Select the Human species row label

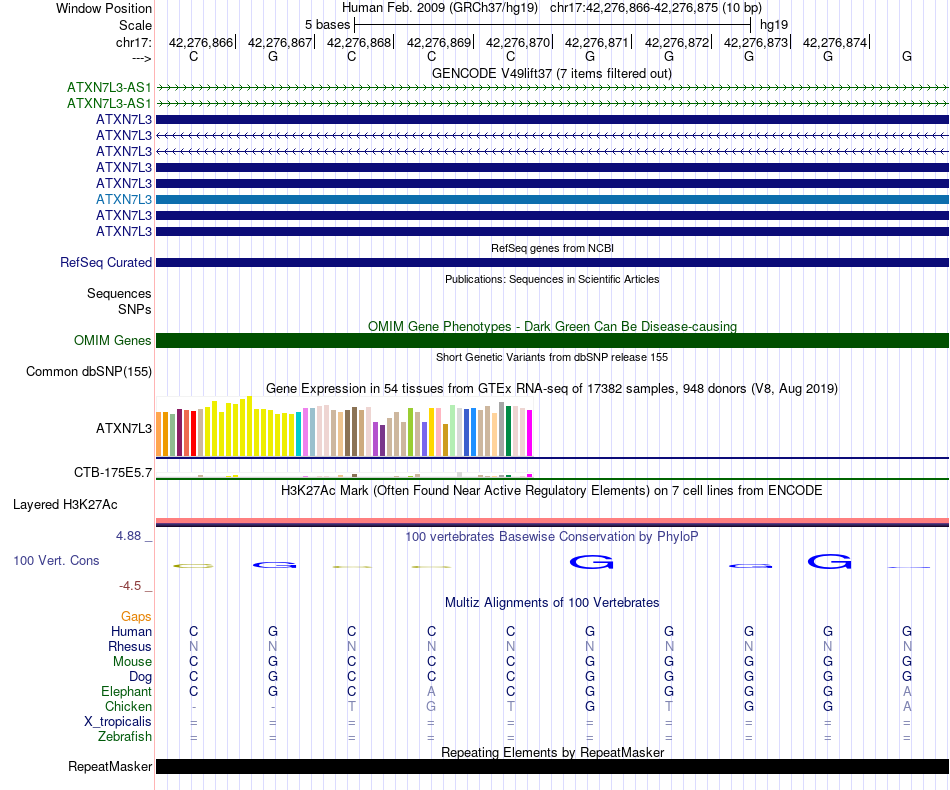click(x=131, y=631)
